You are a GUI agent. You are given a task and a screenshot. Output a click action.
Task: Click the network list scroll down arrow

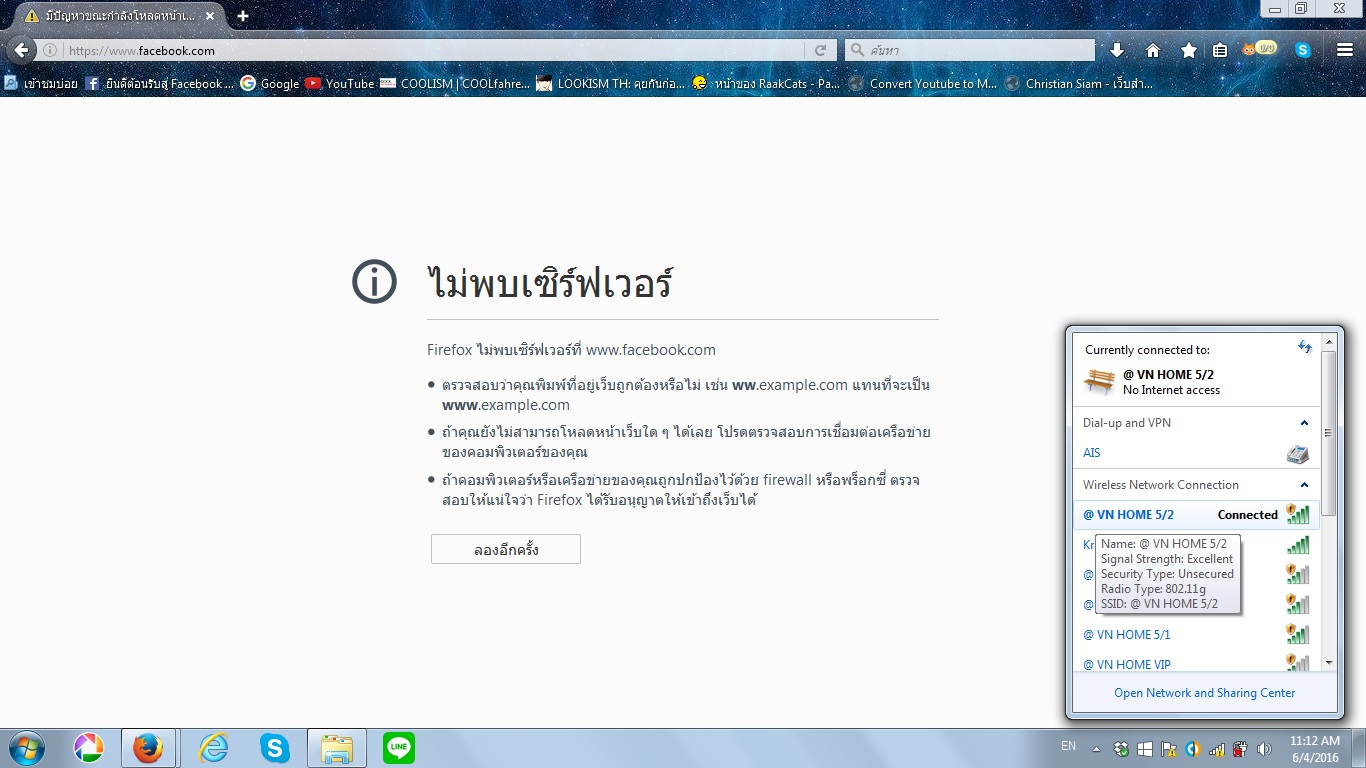click(1329, 663)
